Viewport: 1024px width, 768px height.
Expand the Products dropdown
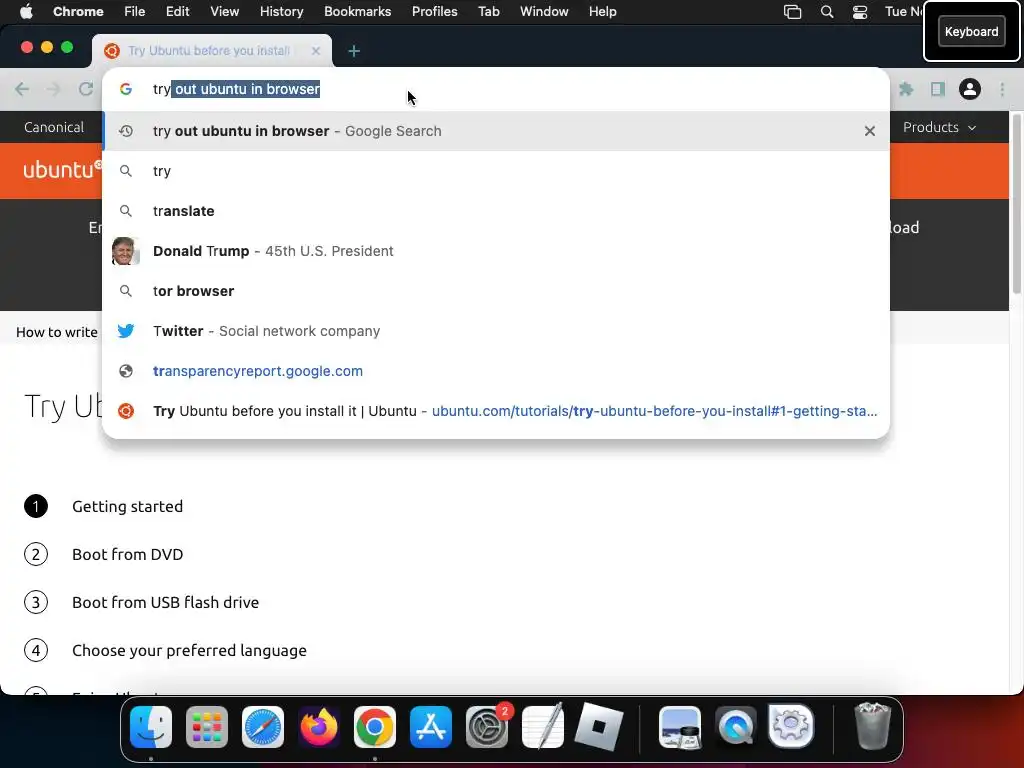click(x=939, y=127)
